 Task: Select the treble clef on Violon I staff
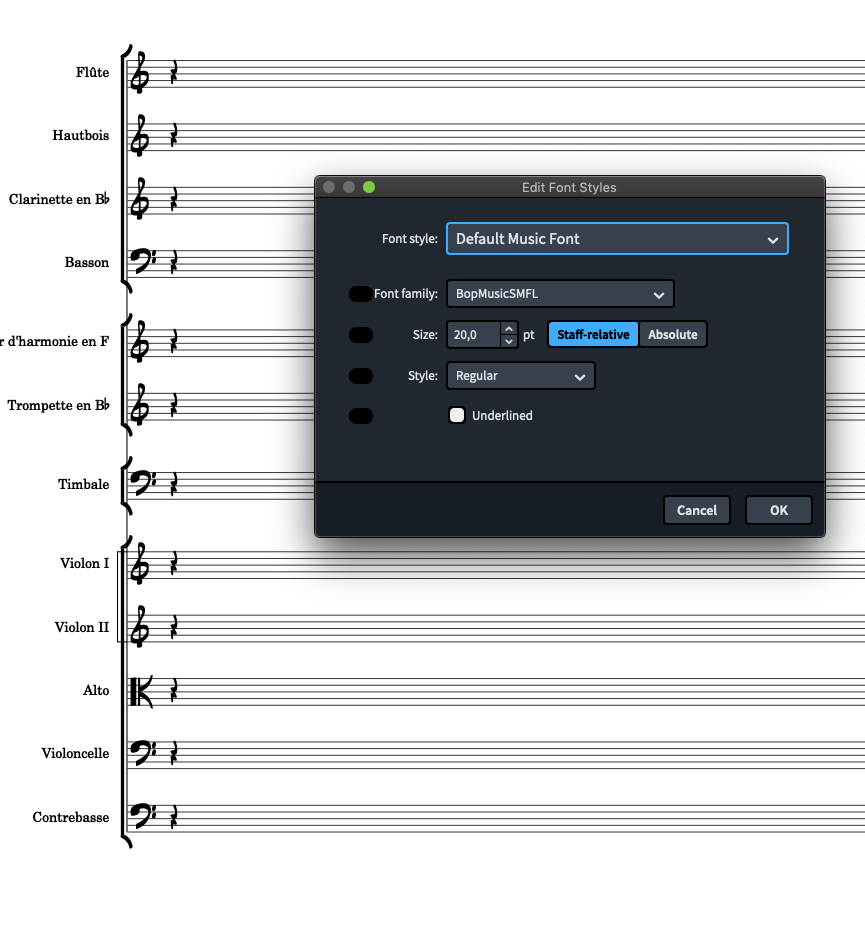point(139,564)
